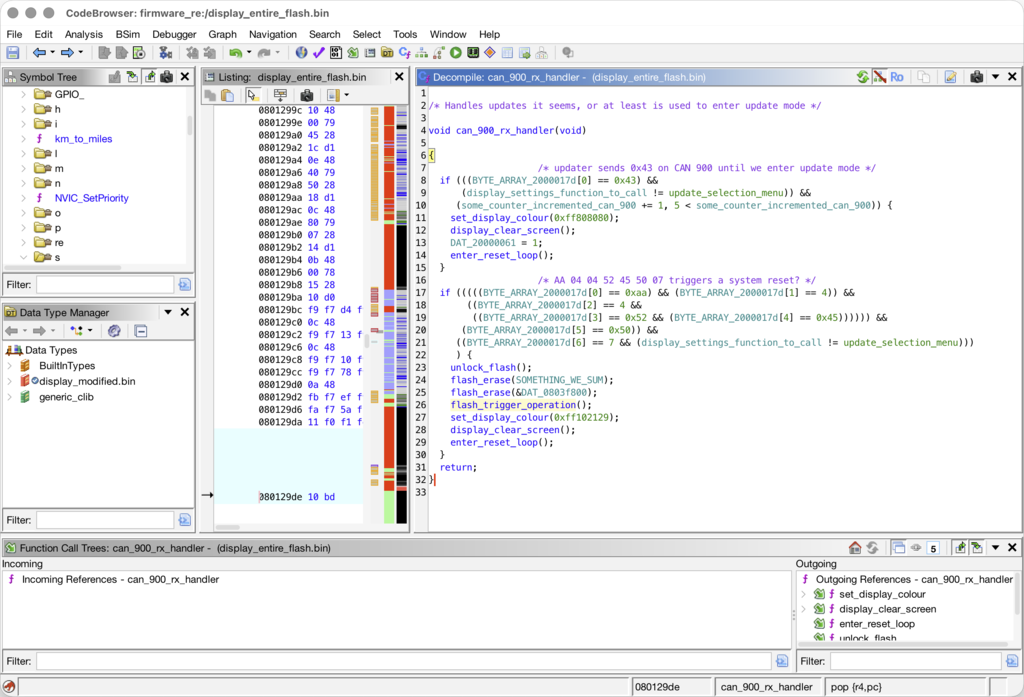
Task: Click the Listing paste clipboard icon
Action: 227,95
